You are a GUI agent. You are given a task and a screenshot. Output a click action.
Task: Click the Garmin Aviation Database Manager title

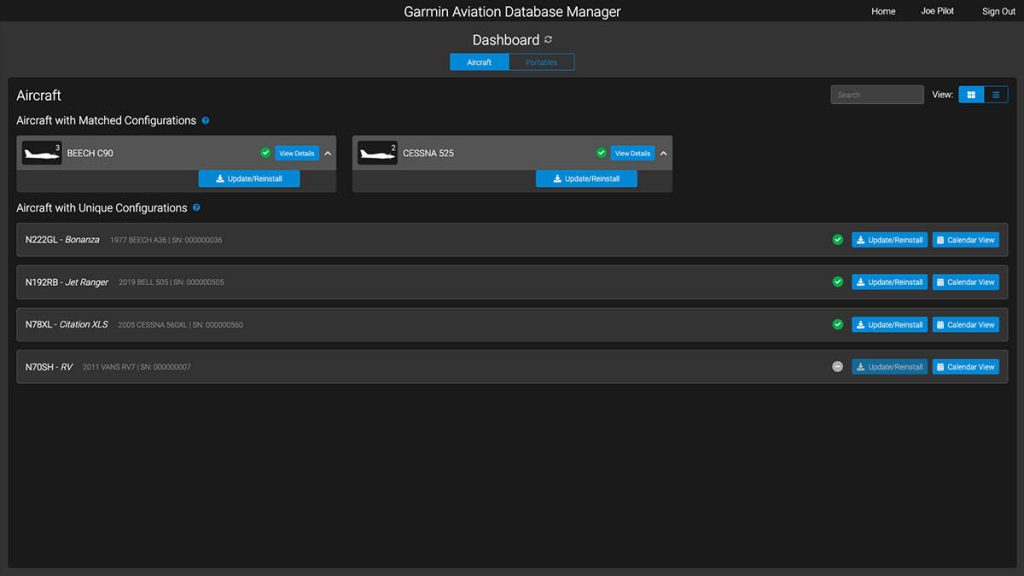512,12
